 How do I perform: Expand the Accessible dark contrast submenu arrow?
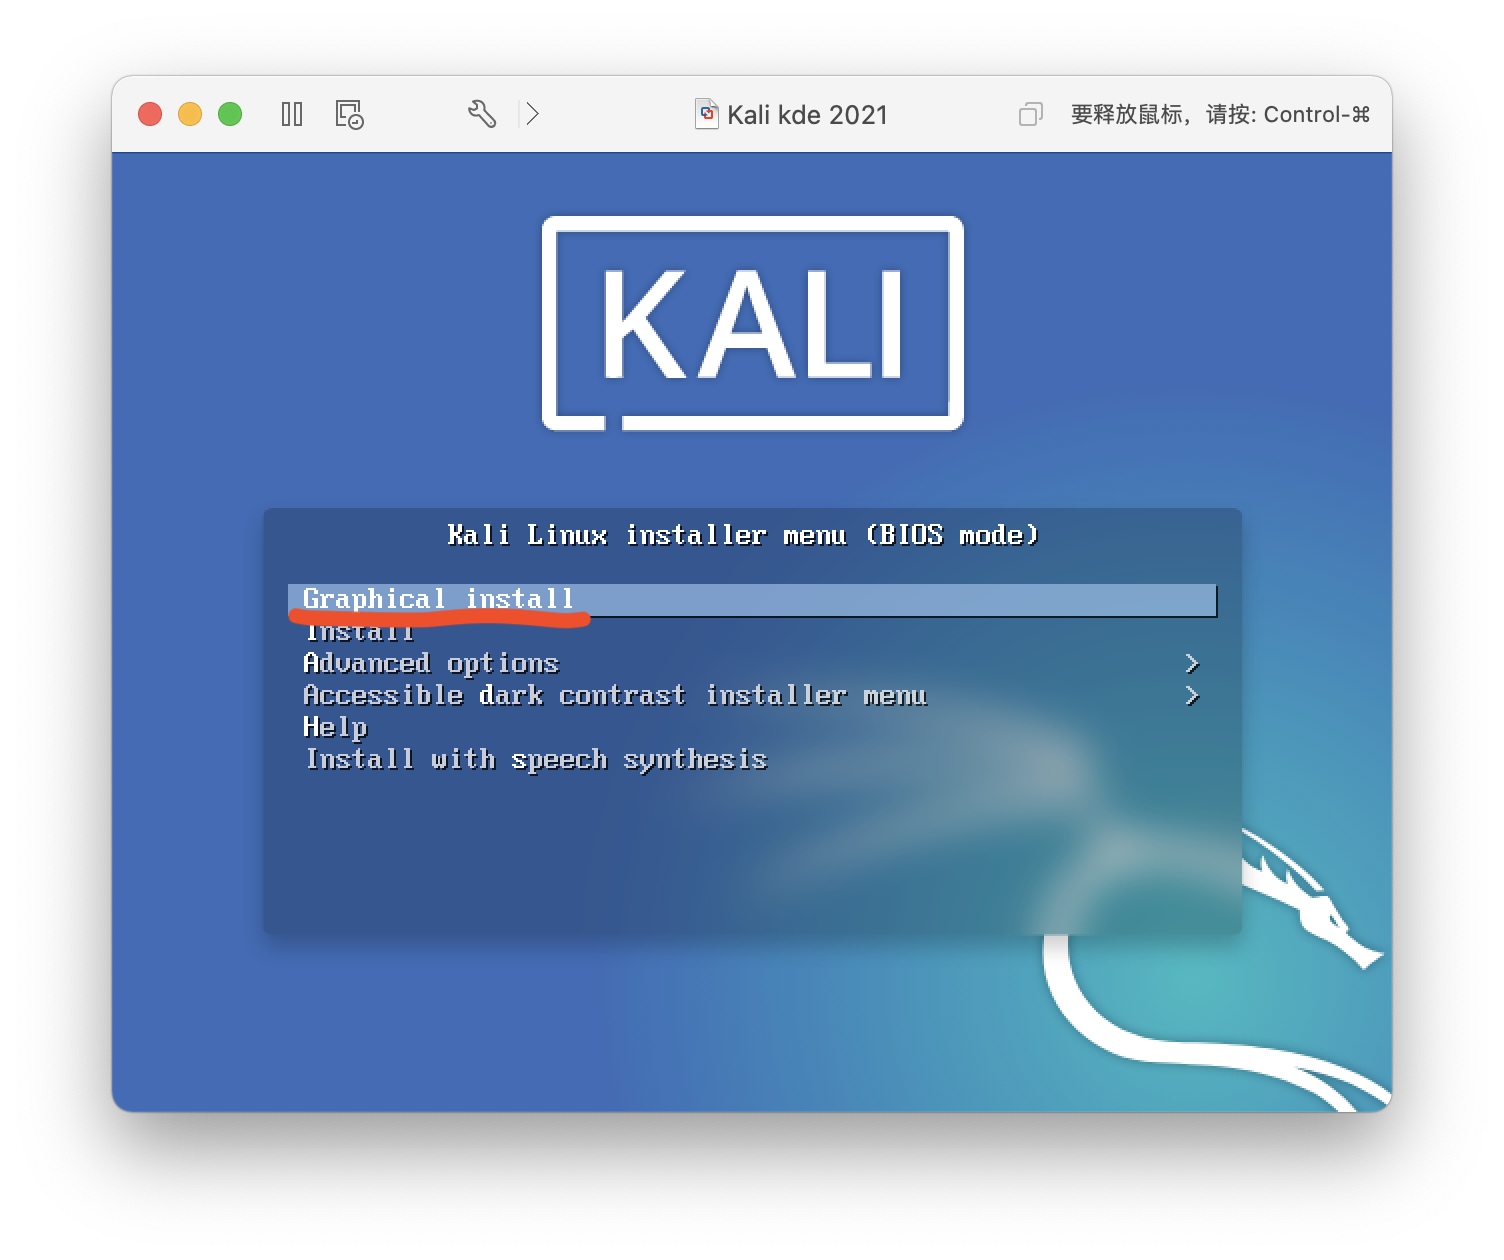point(1191,695)
